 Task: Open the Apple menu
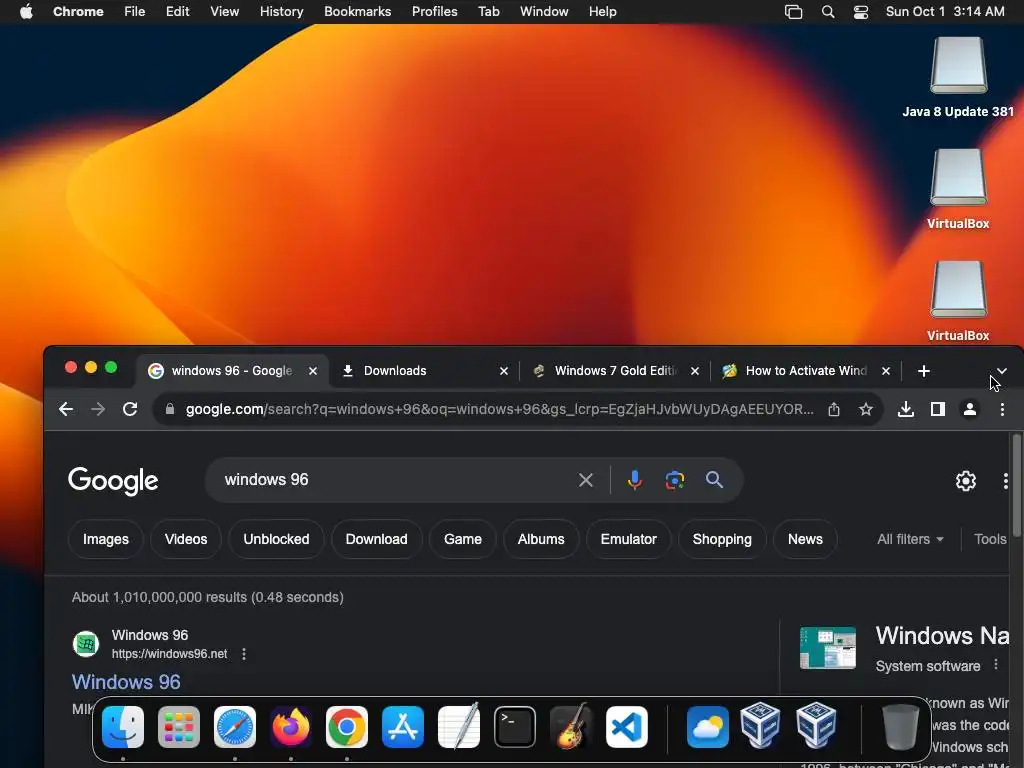pos(26,12)
